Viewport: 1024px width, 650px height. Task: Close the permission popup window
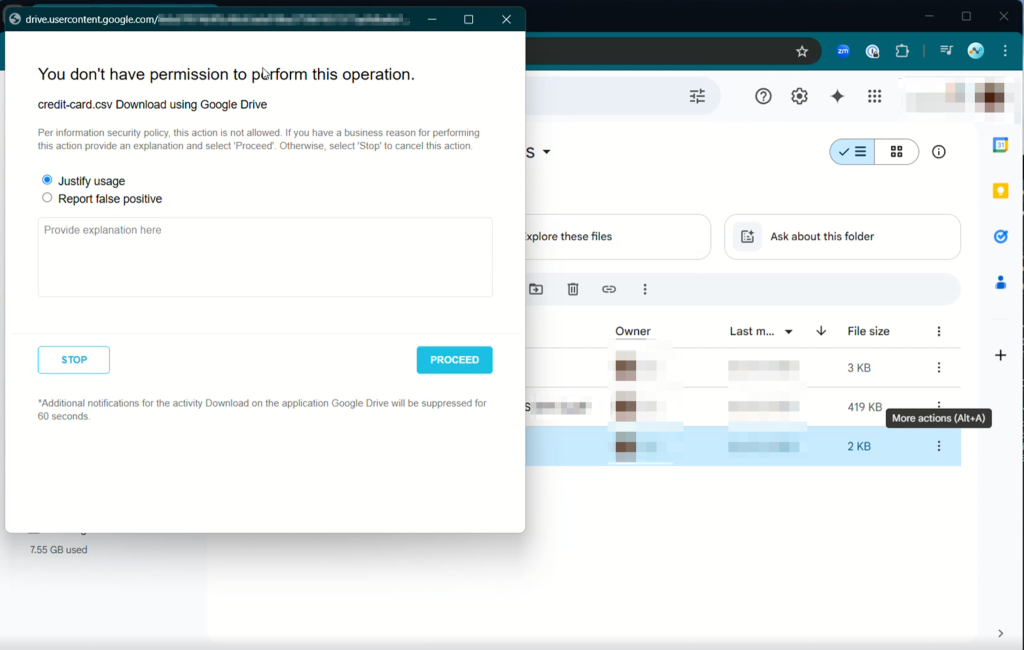pos(506,19)
